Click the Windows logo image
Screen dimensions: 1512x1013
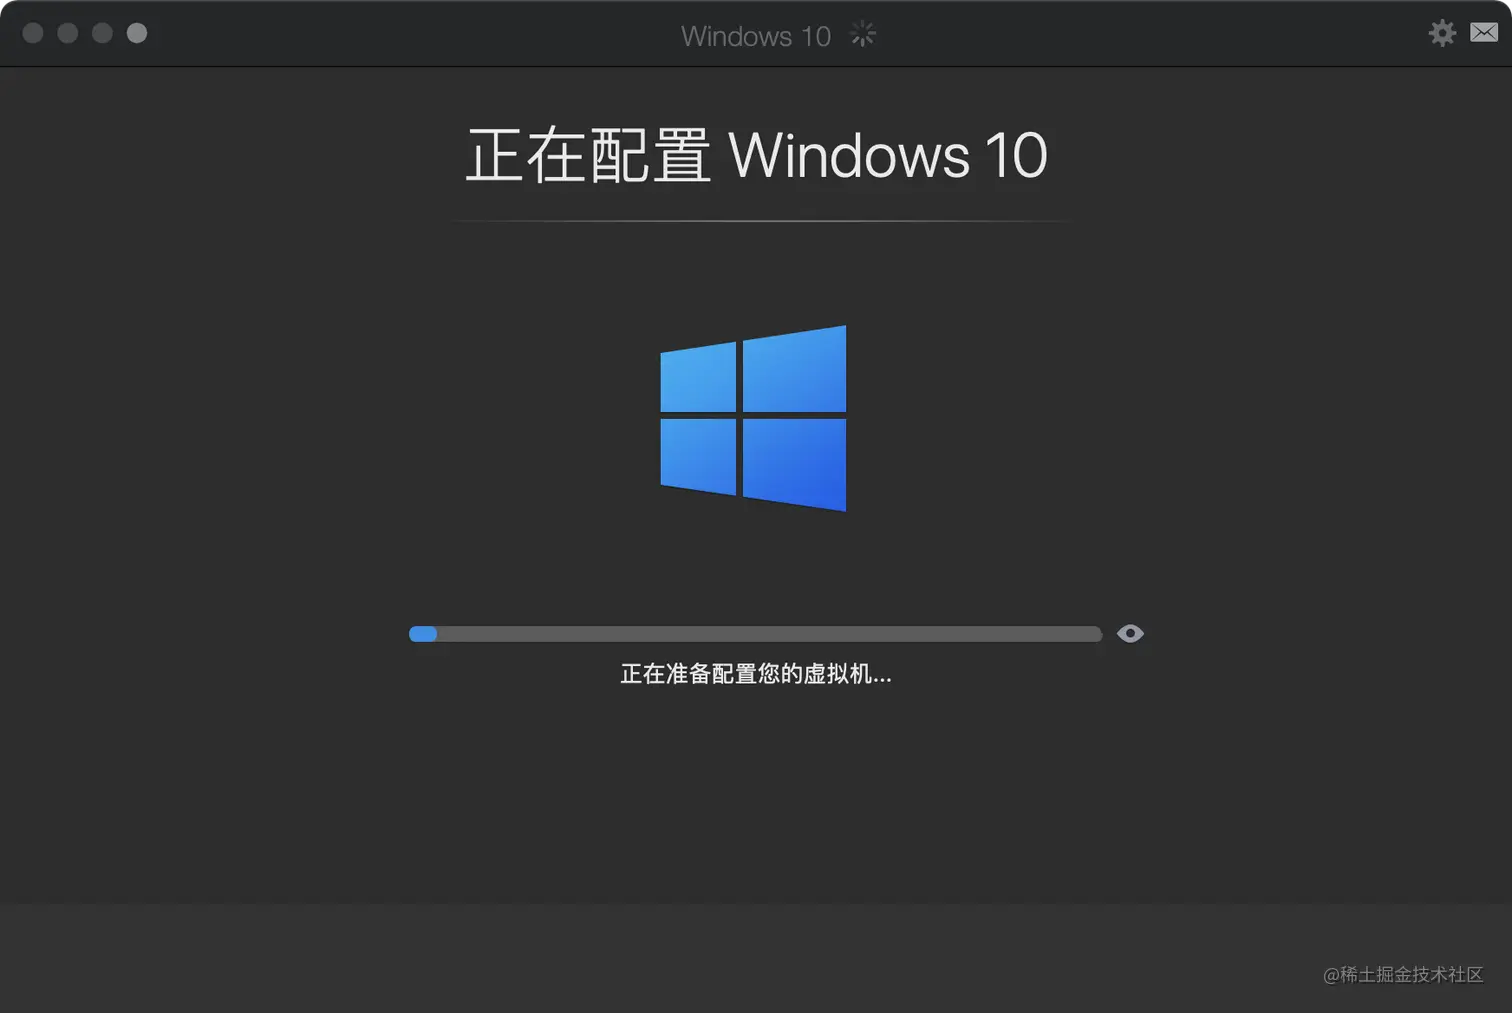753,418
